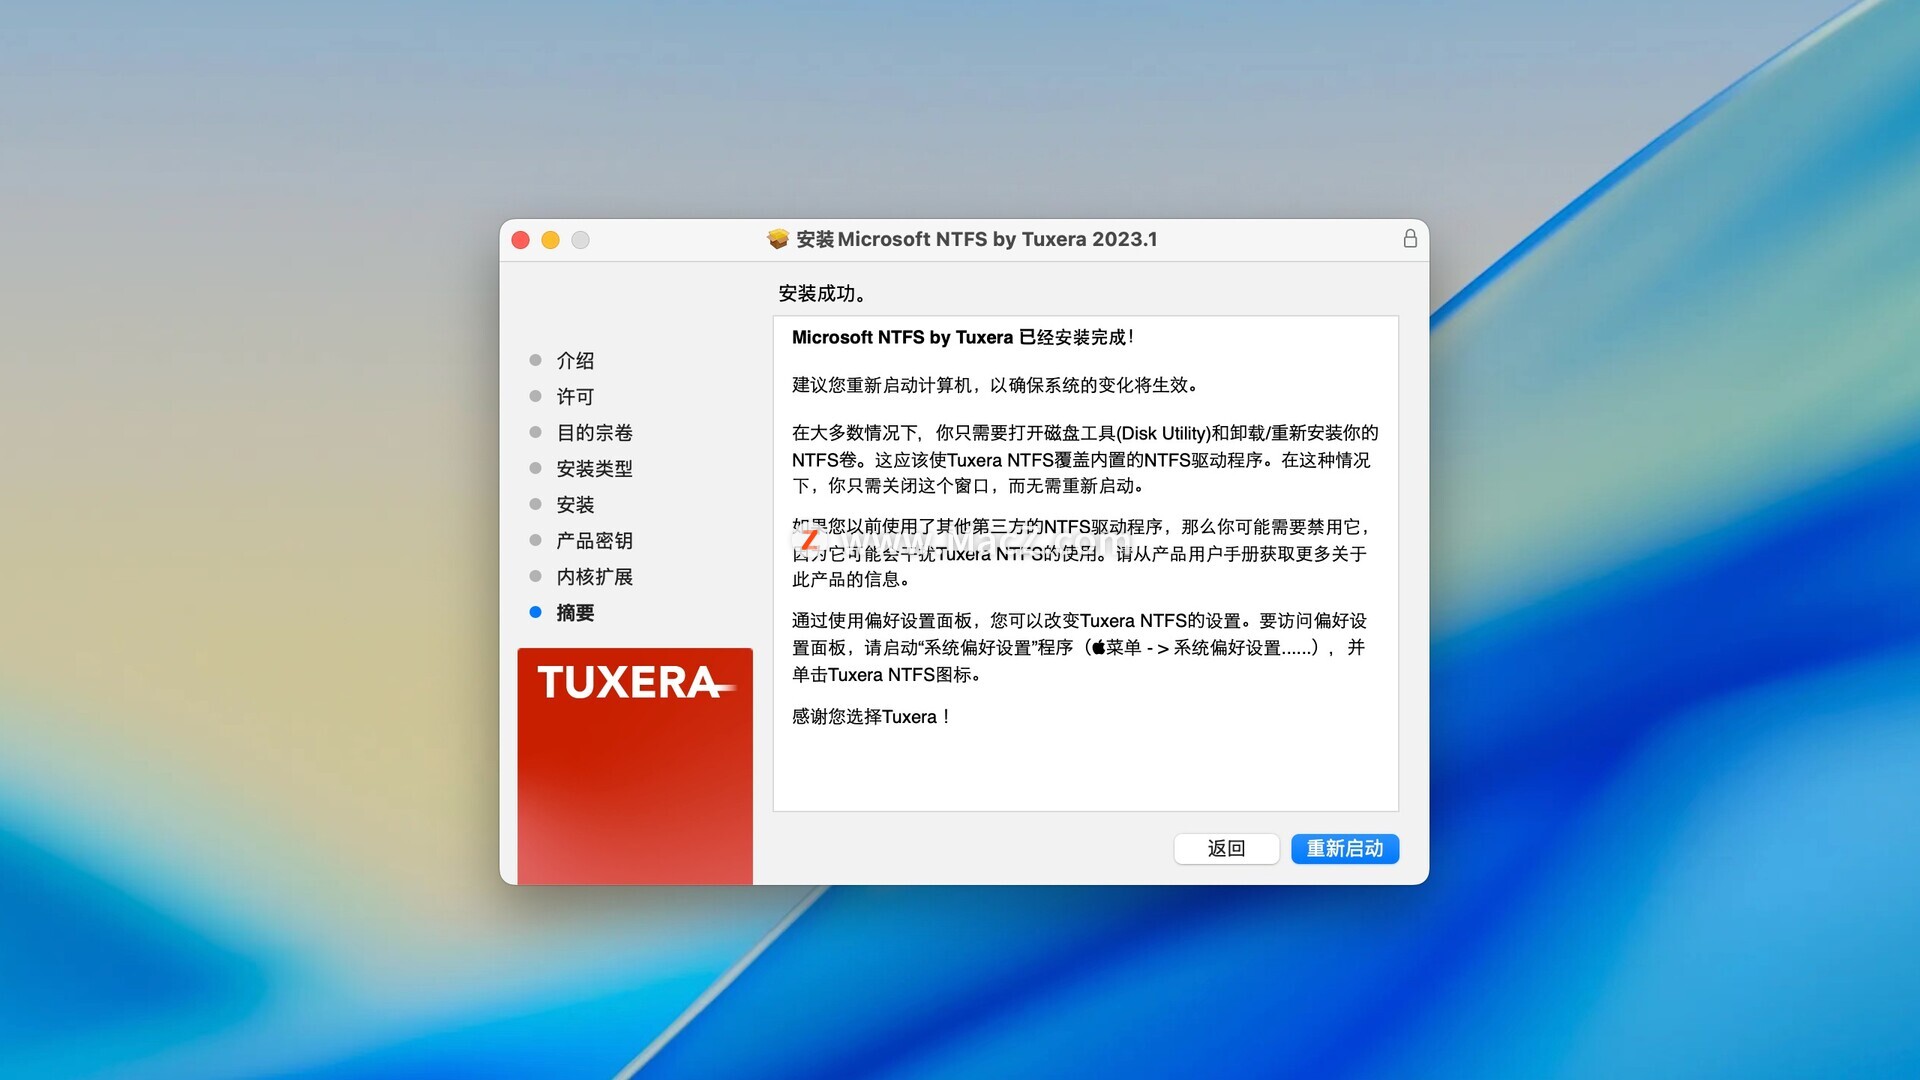The height and width of the screenshot is (1080, 1920).
Task: Click the grey bullet beside 介绍
Action: tap(535, 360)
